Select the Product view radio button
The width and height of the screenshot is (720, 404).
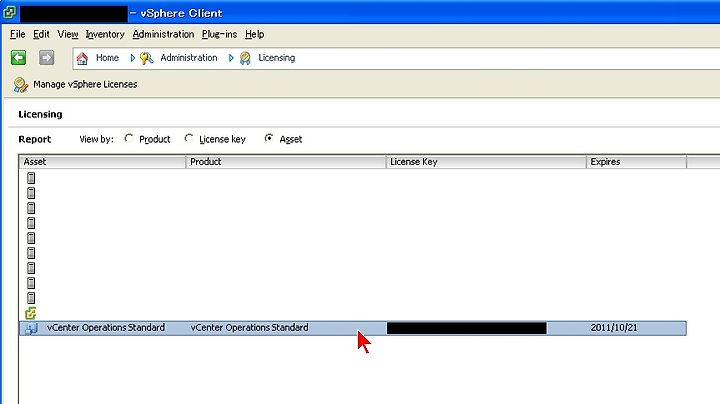click(x=129, y=138)
